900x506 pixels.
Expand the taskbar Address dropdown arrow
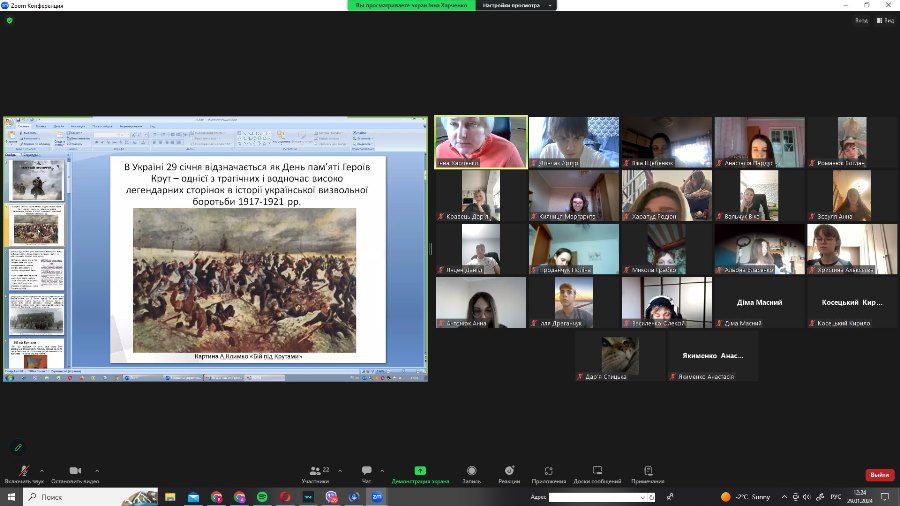click(643, 497)
